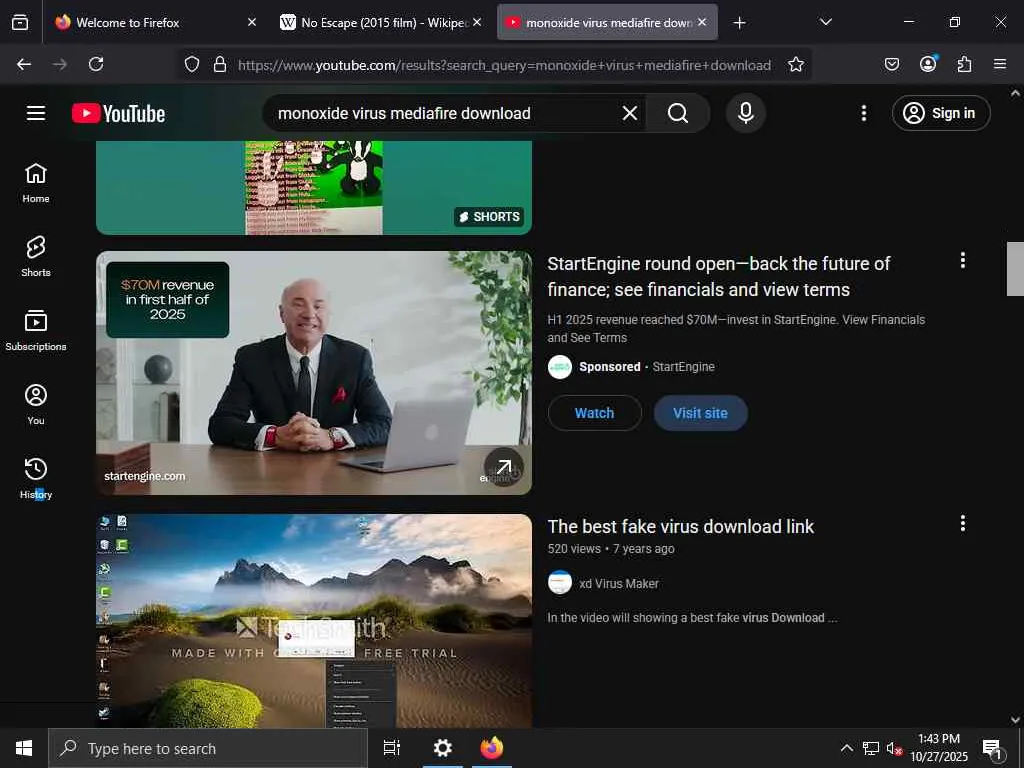Click the Windows taskbar search box
This screenshot has height=768, width=1024.
208,748
